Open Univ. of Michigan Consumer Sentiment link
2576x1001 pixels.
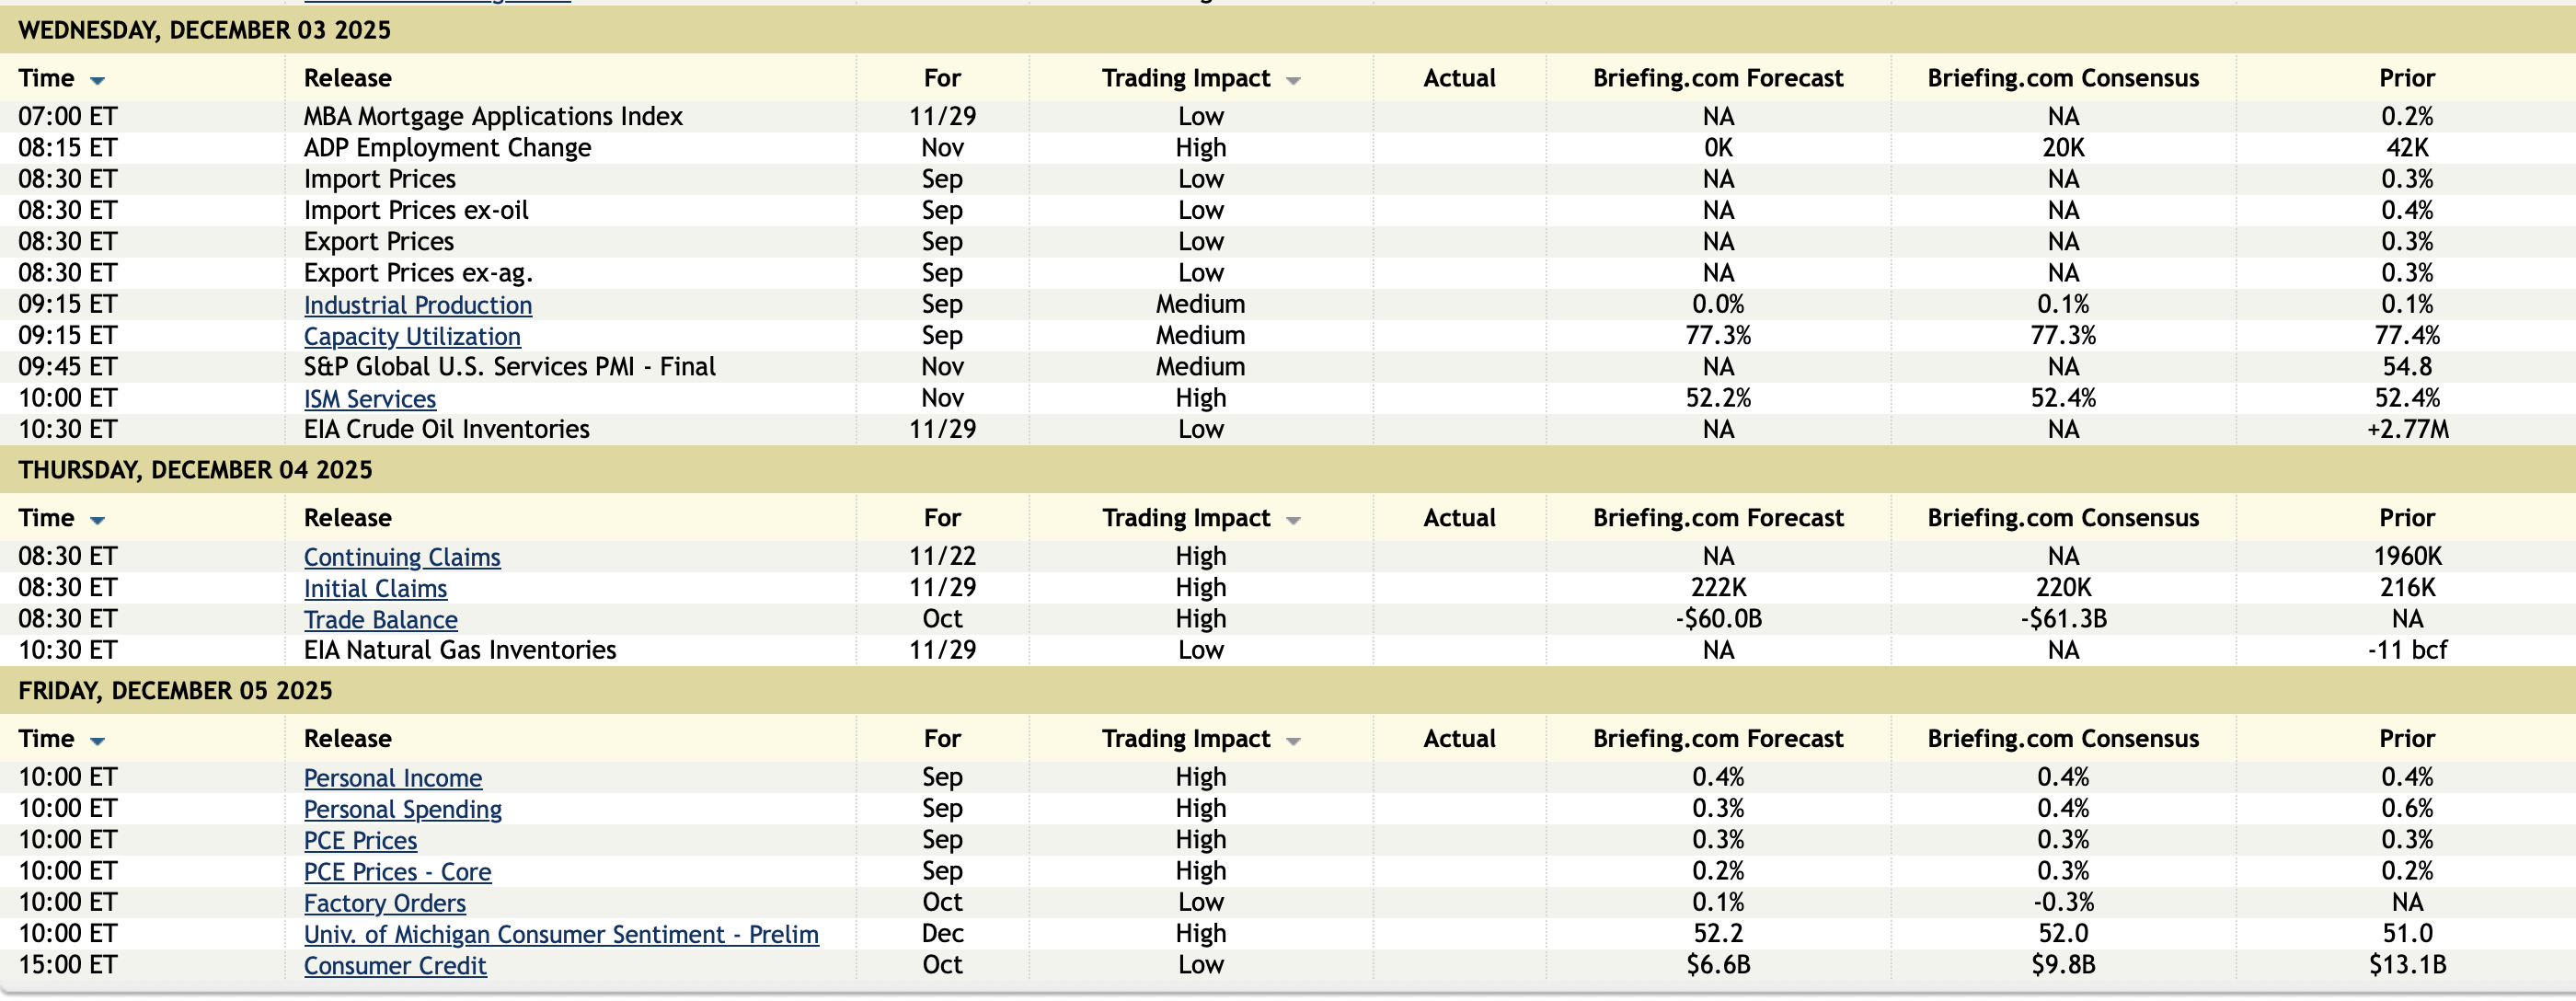tap(560, 934)
